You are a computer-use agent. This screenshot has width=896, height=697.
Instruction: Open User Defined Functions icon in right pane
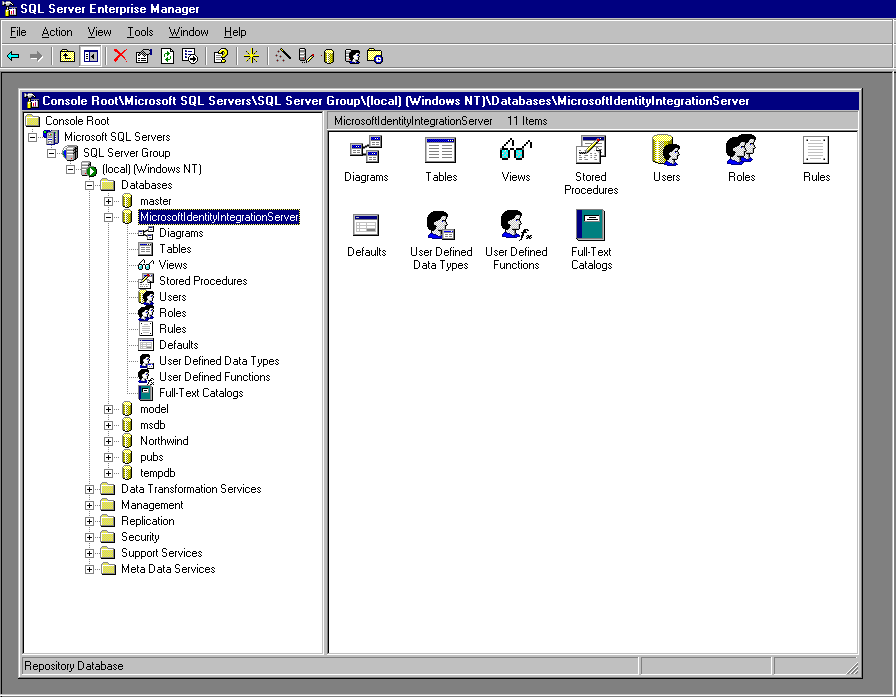tap(515, 225)
